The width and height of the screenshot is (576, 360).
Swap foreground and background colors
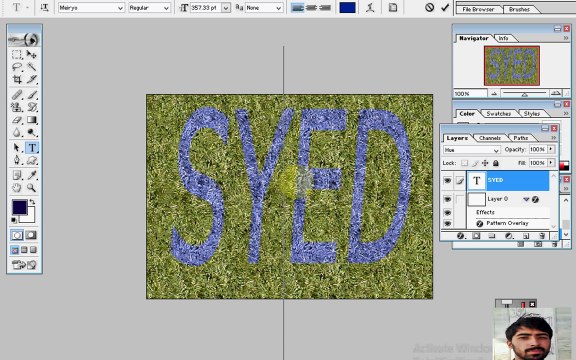(x=32, y=202)
